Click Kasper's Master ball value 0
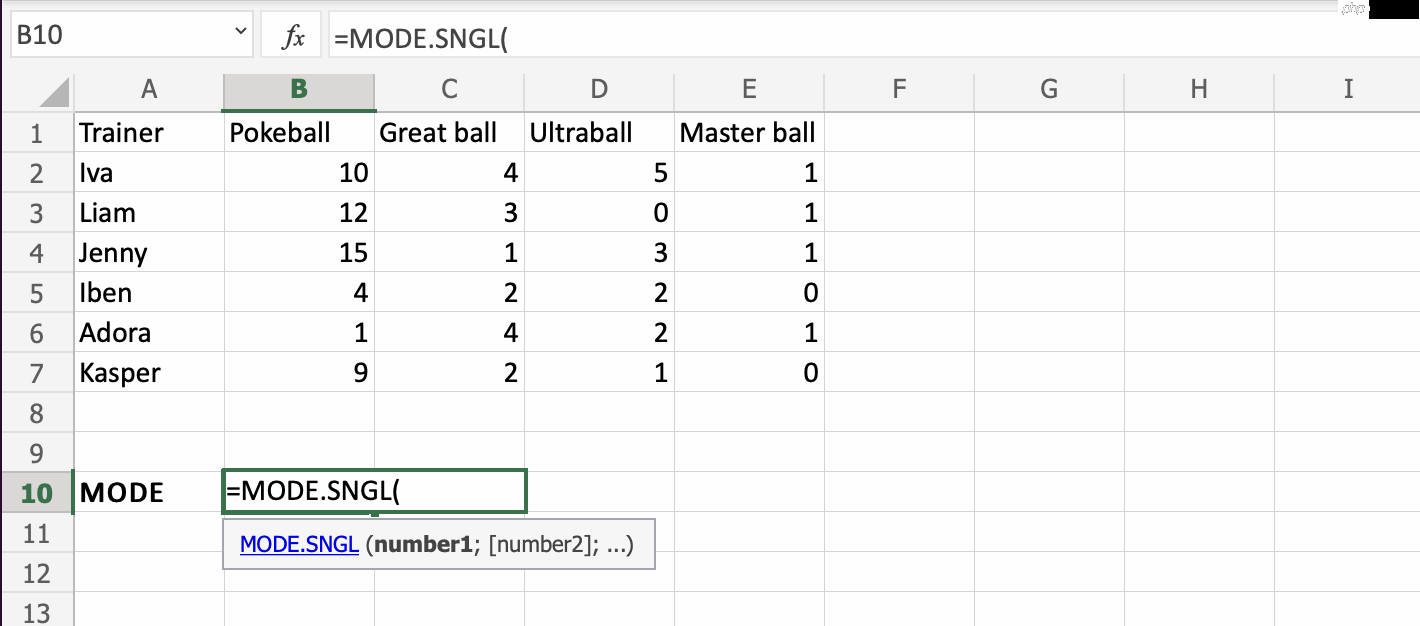Screen dimensions: 1420x626 (x=749, y=372)
